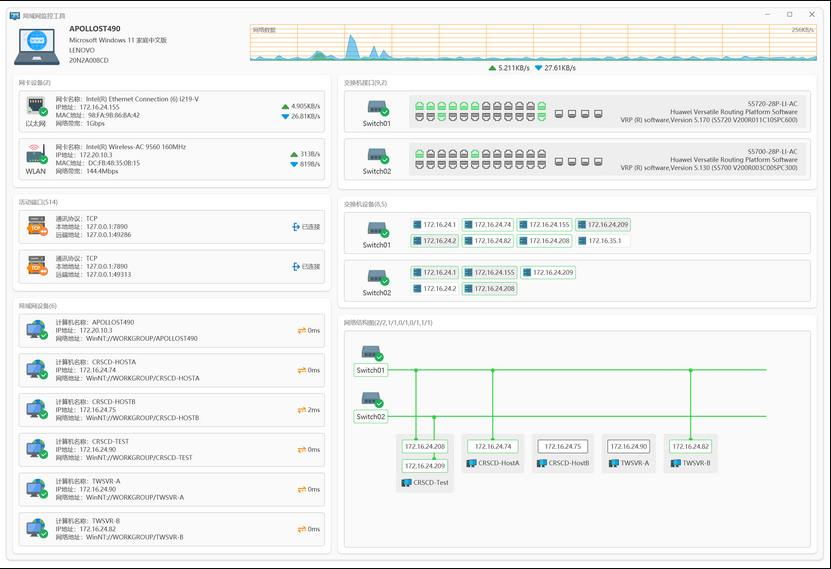
Task: Click 172.16.24.75 node in topology diagram
Action: click(x=563, y=447)
